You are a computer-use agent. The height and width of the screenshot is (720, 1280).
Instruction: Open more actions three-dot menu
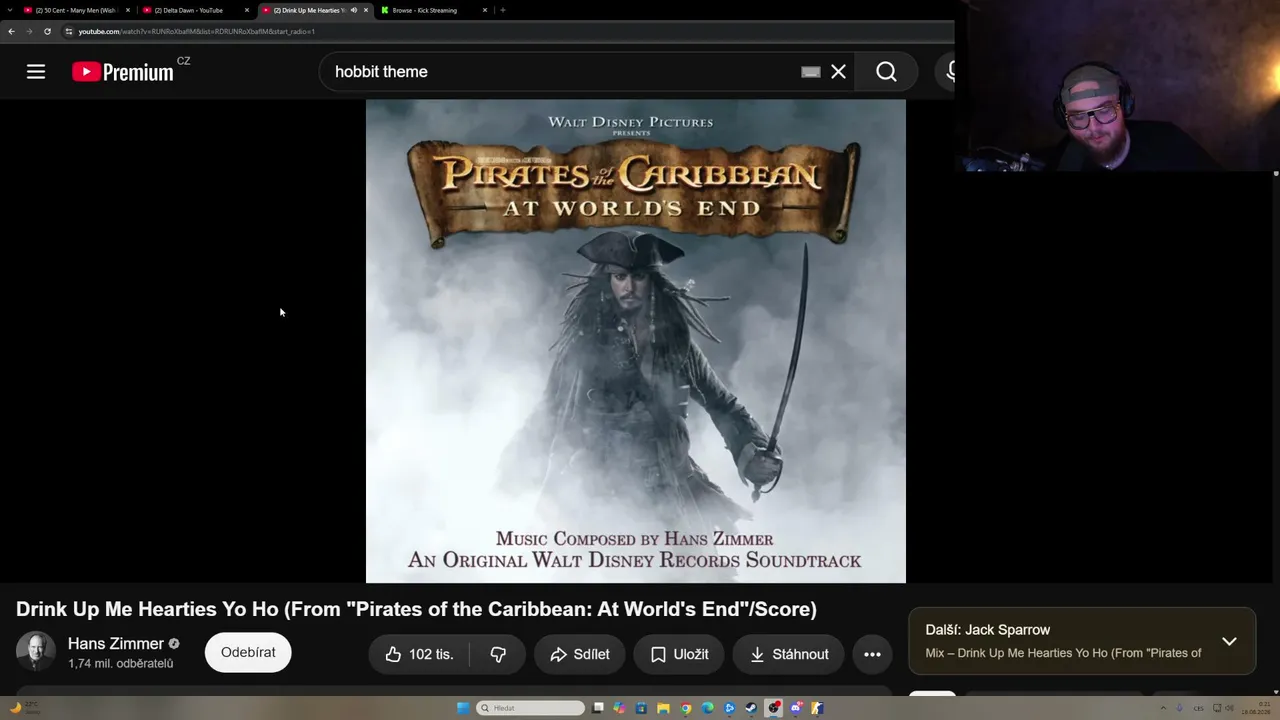(x=872, y=654)
